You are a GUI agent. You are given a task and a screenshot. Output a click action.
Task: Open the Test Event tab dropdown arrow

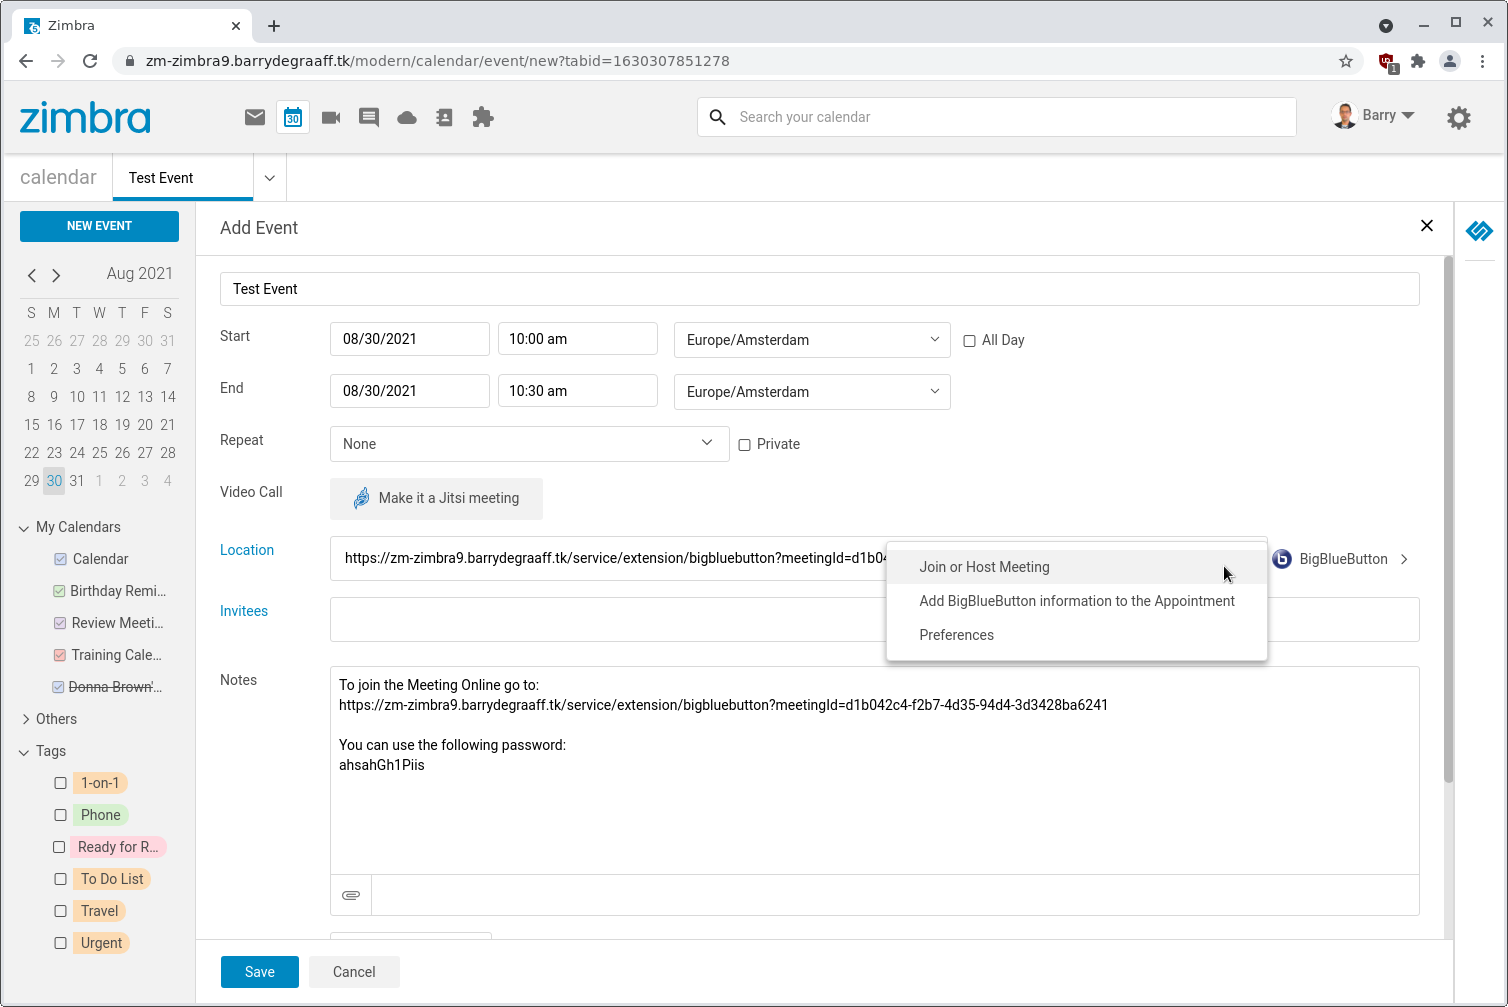coord(269,178)
